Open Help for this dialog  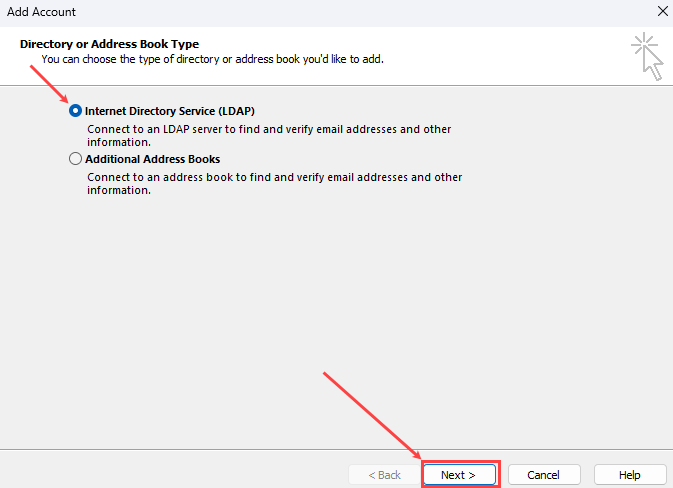click(629, 474)
